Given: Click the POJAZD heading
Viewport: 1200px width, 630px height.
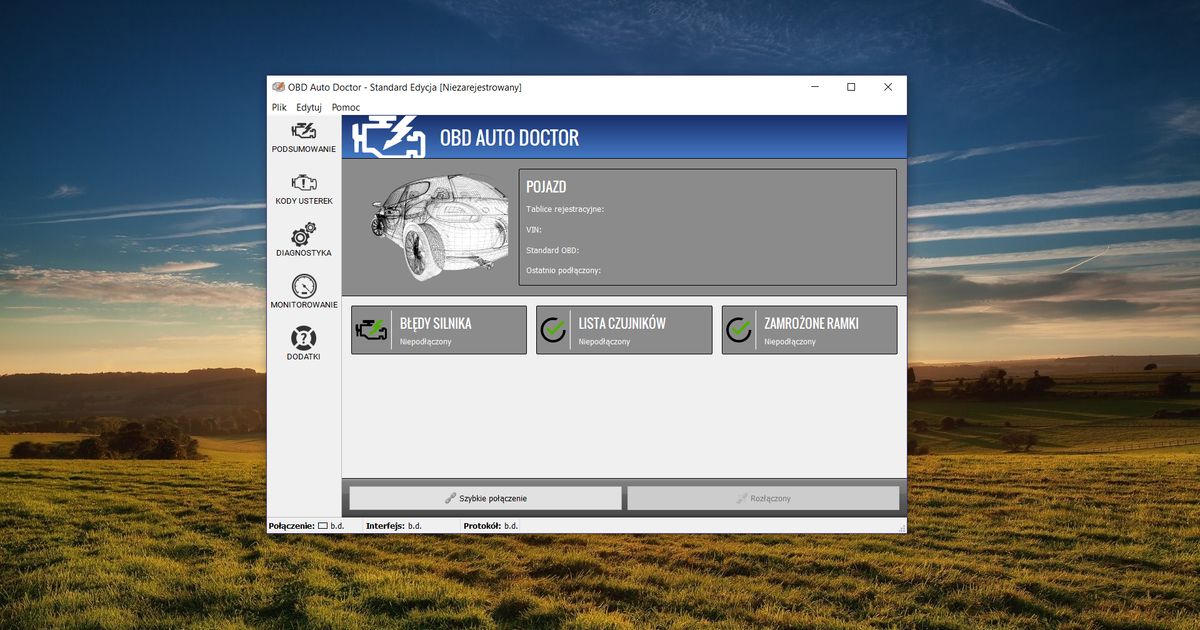Looking at the screenshot, I should coord(546,187).
